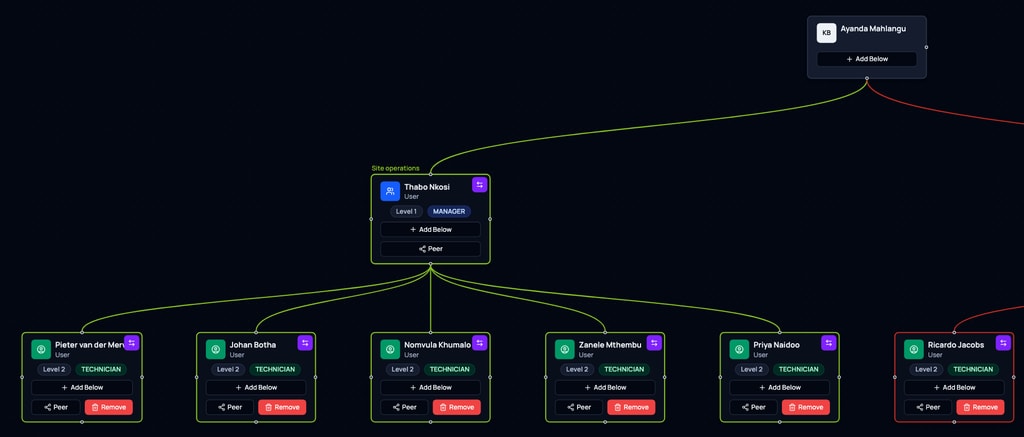Click Priya Naidoo's green user avatar
Screen dimensions: 1024x437
739,349
